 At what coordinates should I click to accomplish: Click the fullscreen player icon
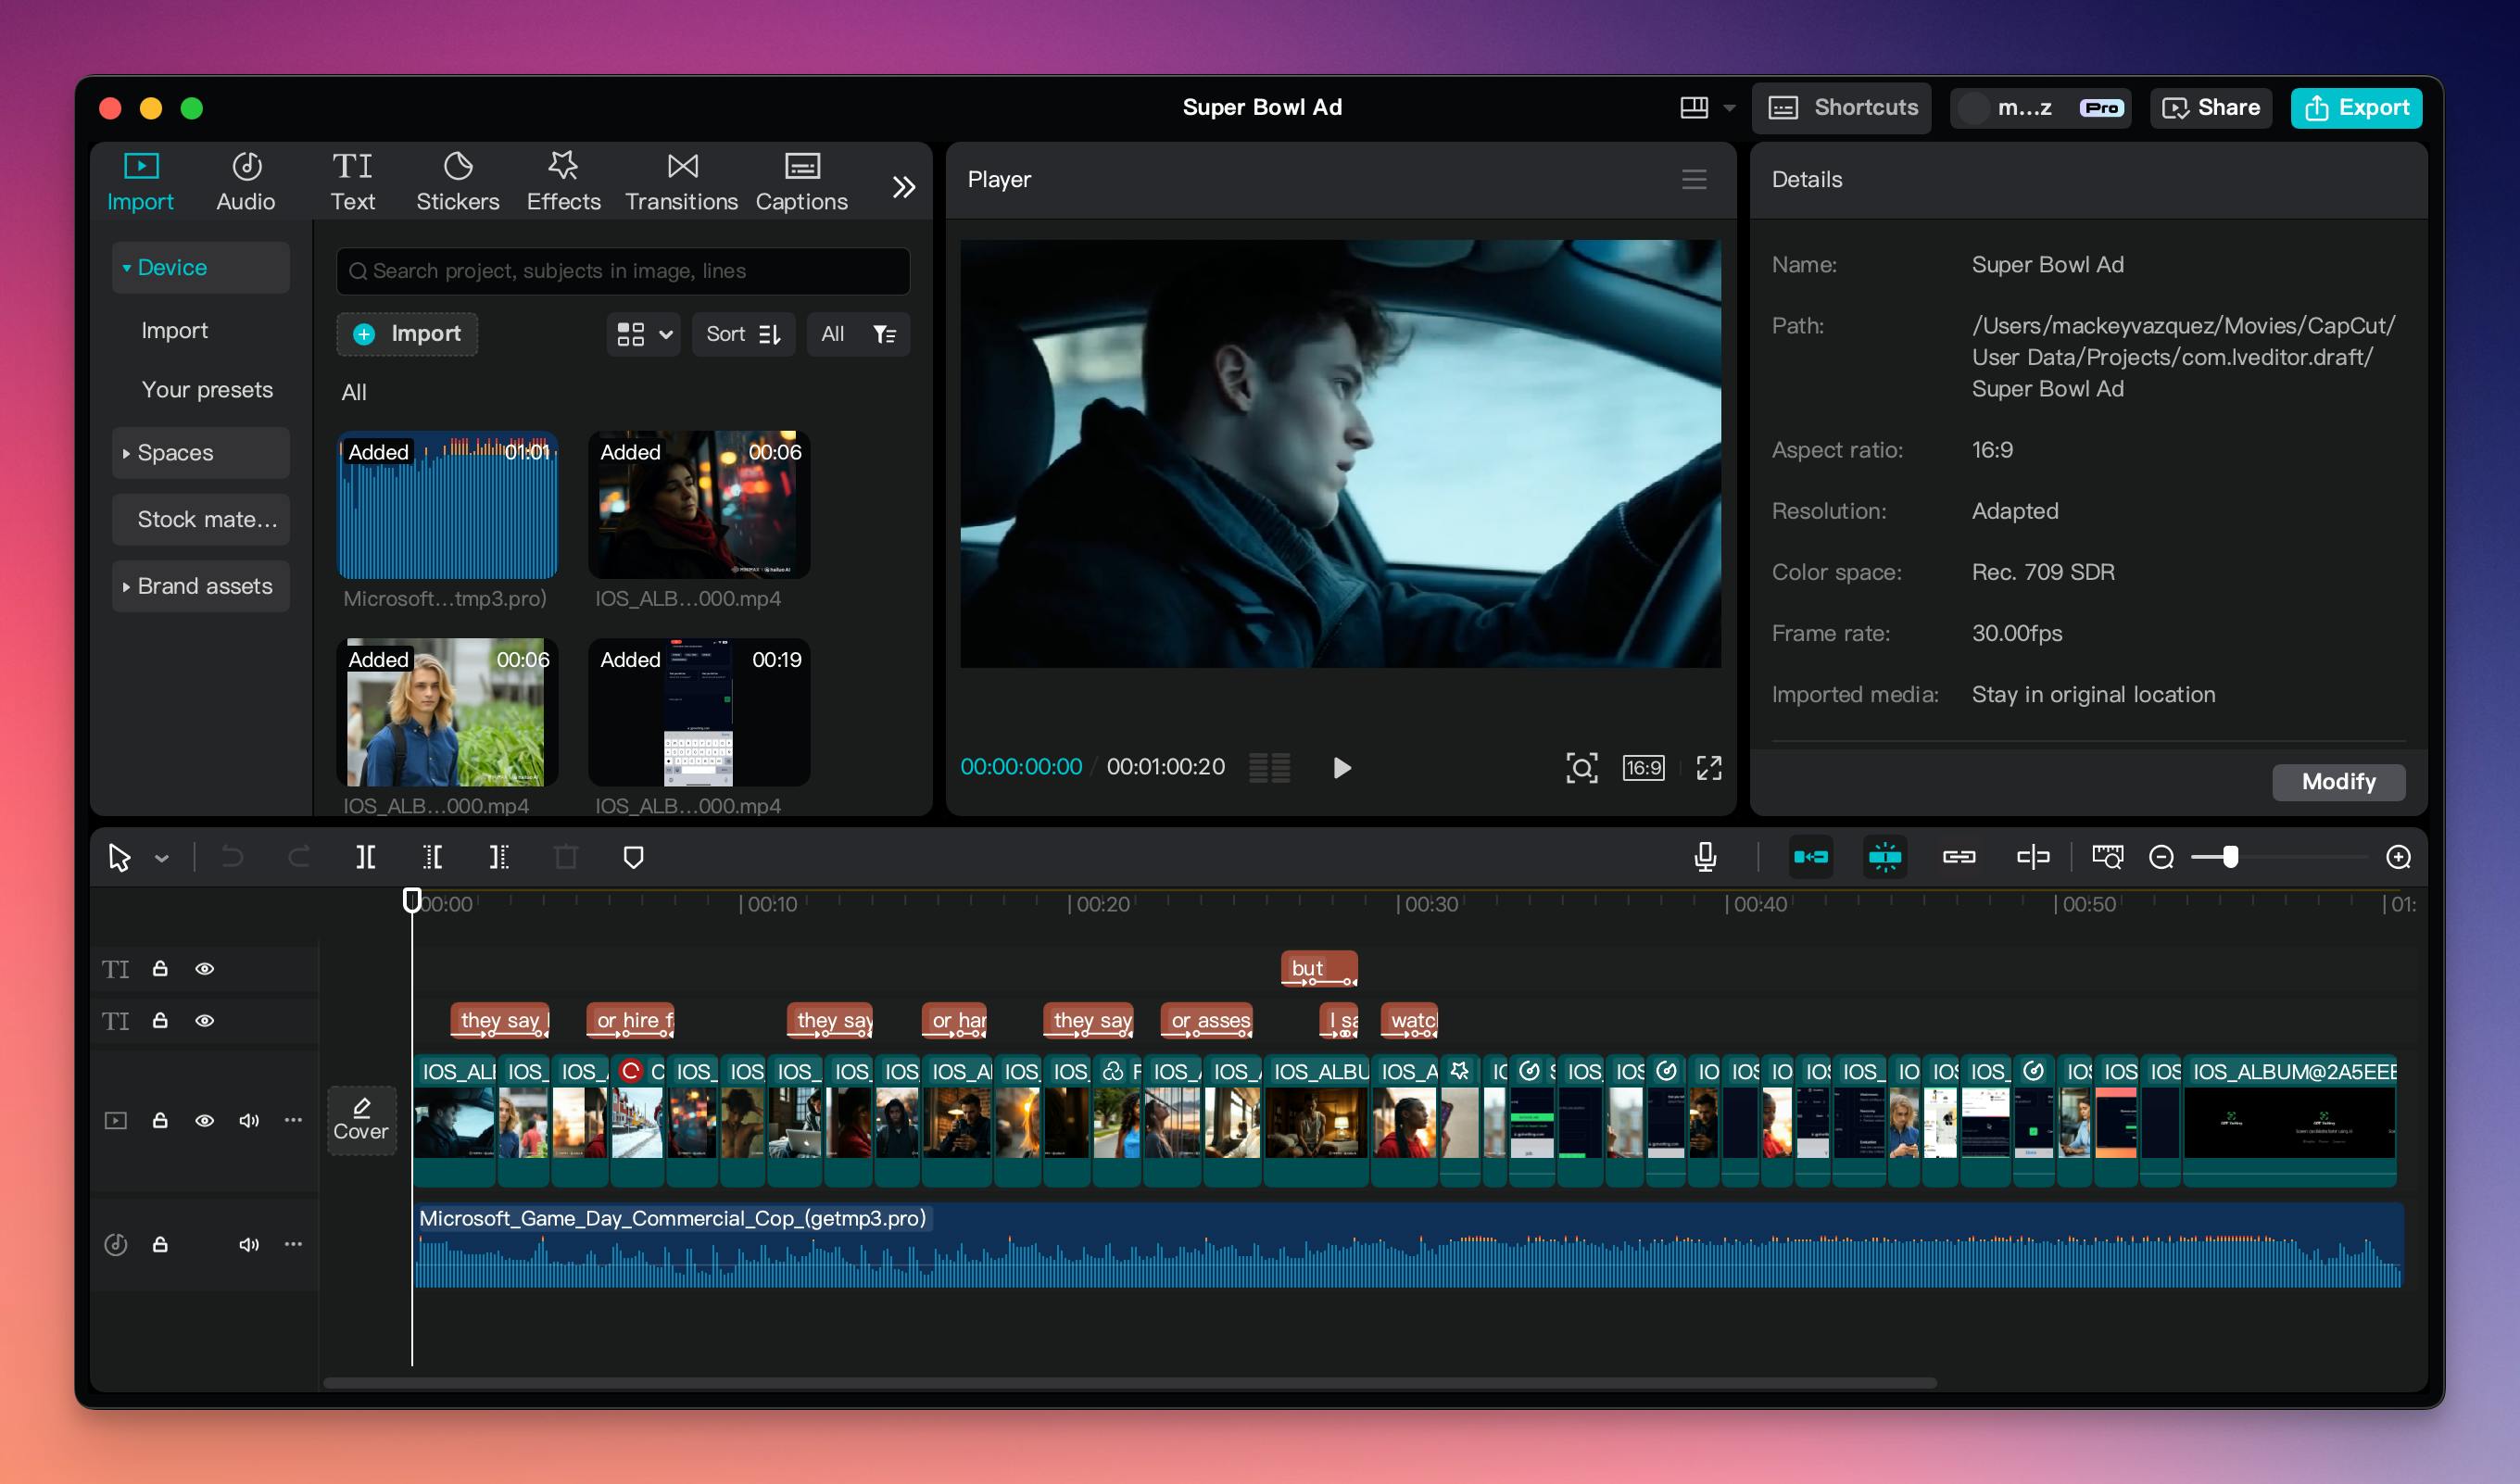click(1709, 768)
